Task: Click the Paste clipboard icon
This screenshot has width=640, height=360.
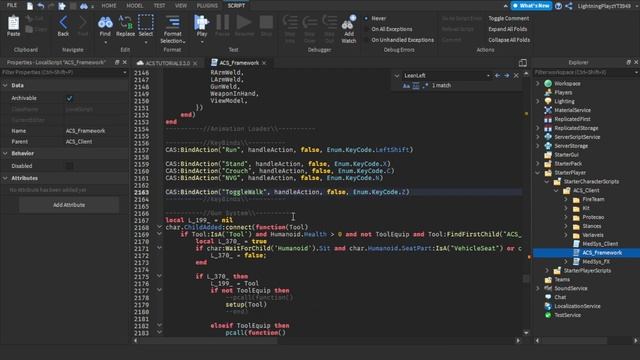Action: tap(13, 23)
